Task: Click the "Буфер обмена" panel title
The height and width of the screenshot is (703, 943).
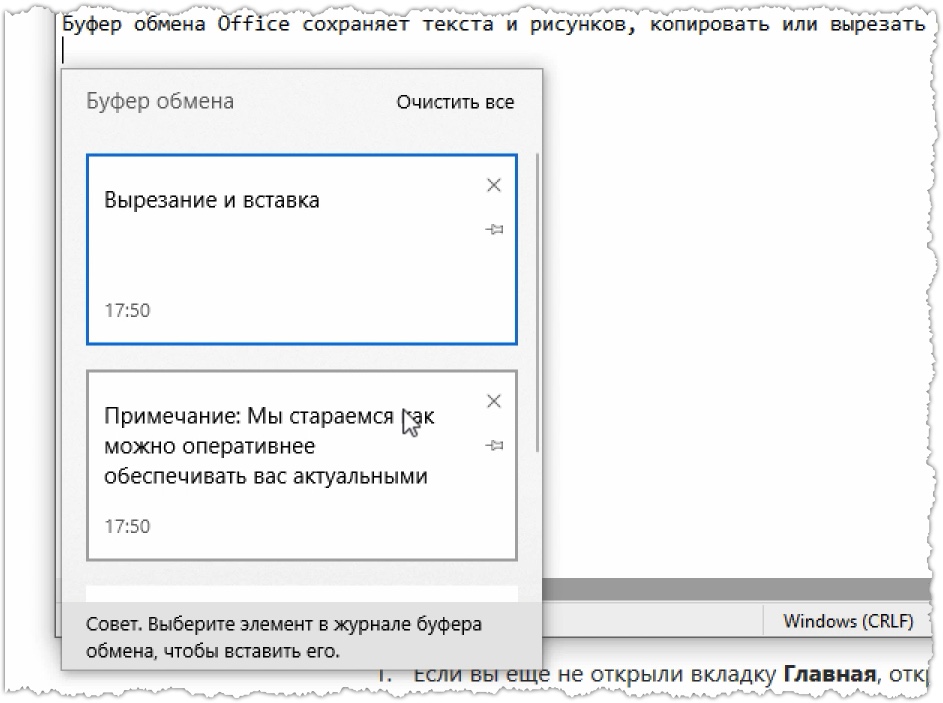Action: pos(160,102)
